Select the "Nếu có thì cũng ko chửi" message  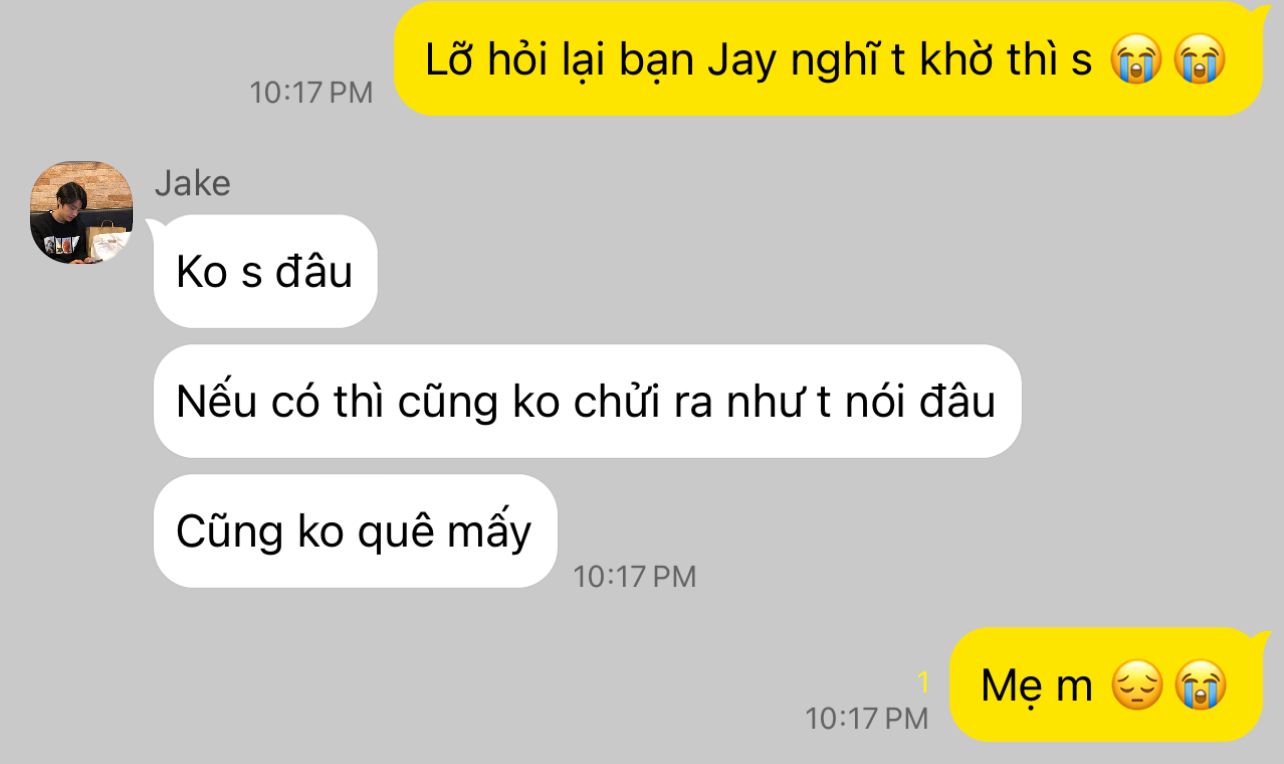[587, 401]
